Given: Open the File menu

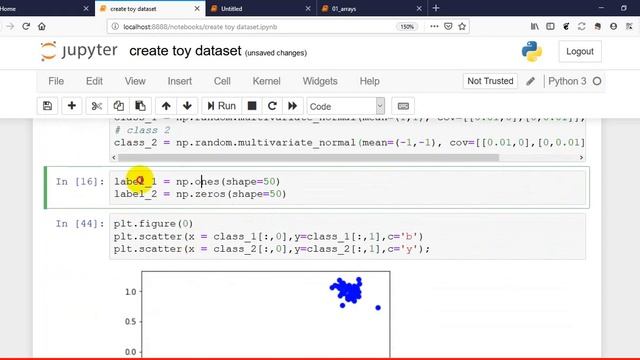Looking at the screenshot, I should [x=56, y=81].
